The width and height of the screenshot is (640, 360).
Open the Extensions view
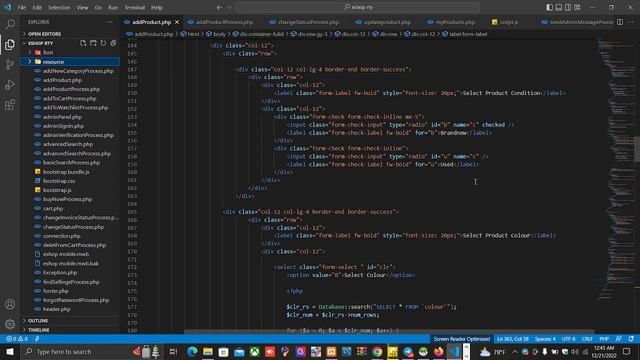pos(10,105)
